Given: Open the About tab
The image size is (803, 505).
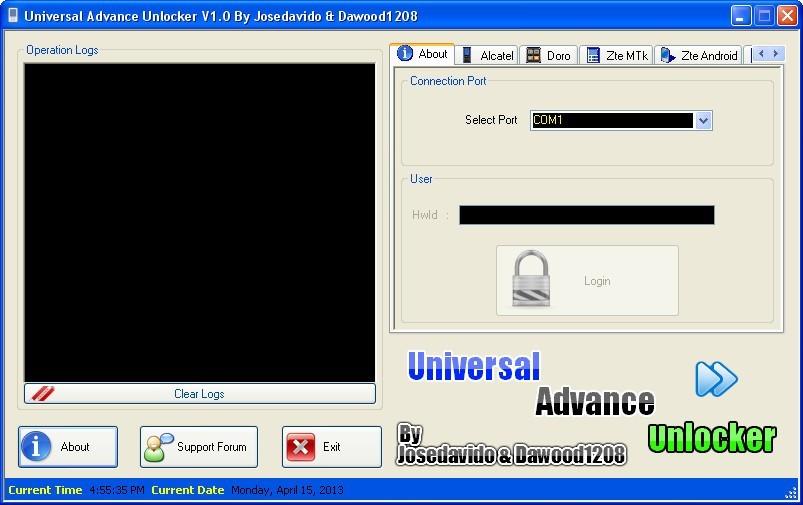Looking at the screenshot, I should pyautogui.click(x=422, y=54).
